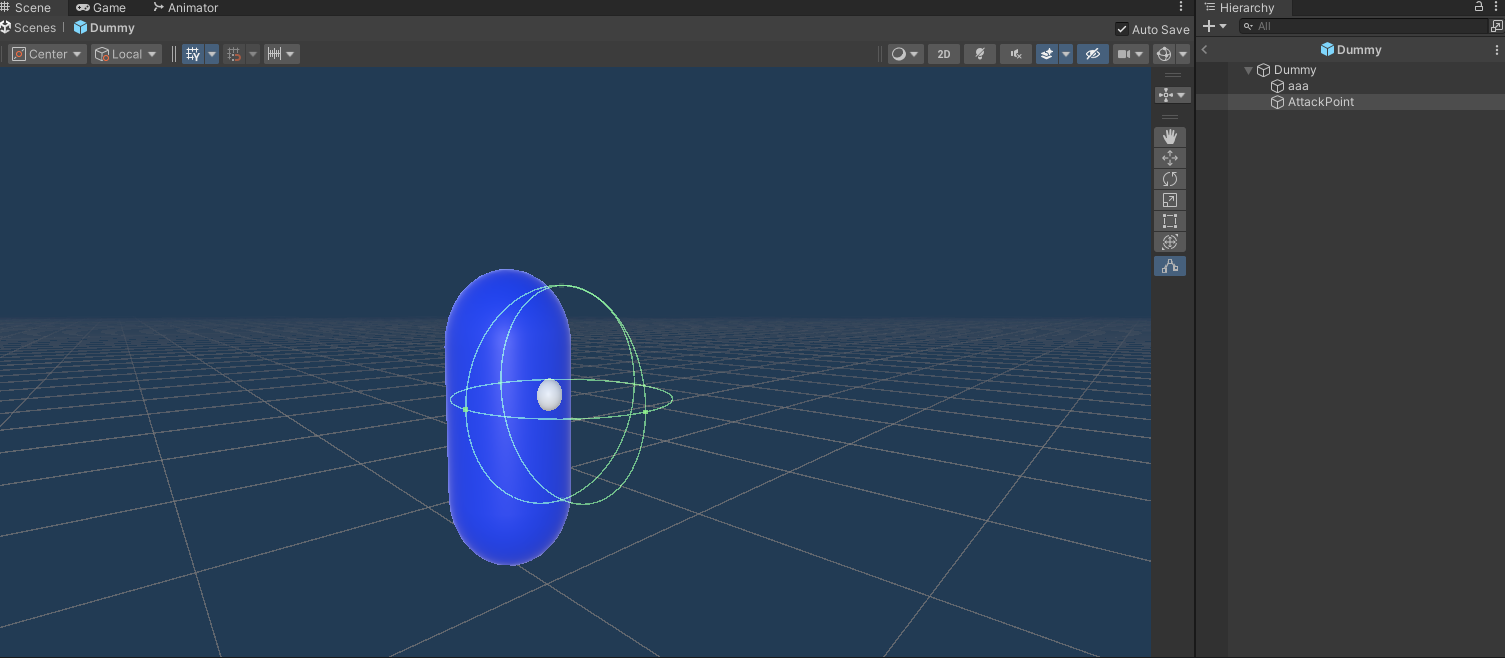This screenshot has height=658, width=1505.
Task: Select the Move tool
Action: point(1170,158)
